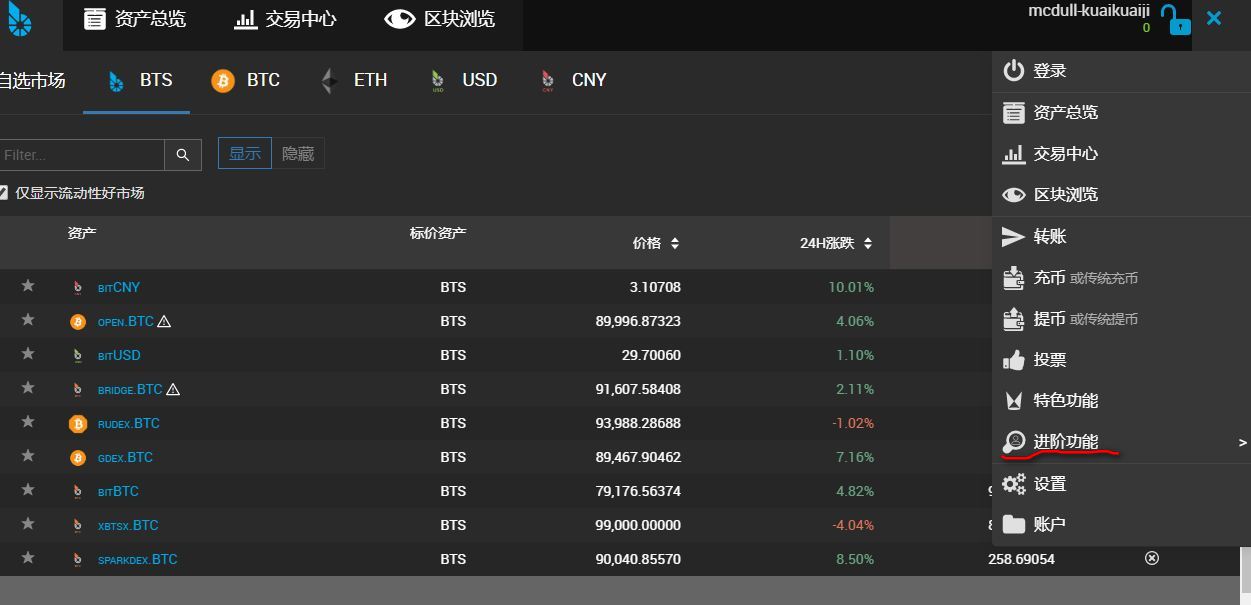Select the CNY market tab
The image size is (1251, 605).
click(x=573, y=80)
